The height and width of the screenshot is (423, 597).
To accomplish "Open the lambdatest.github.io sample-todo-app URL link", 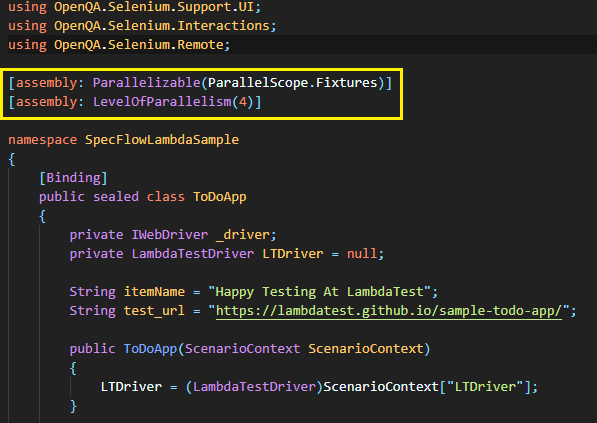I will coord(389,311).
